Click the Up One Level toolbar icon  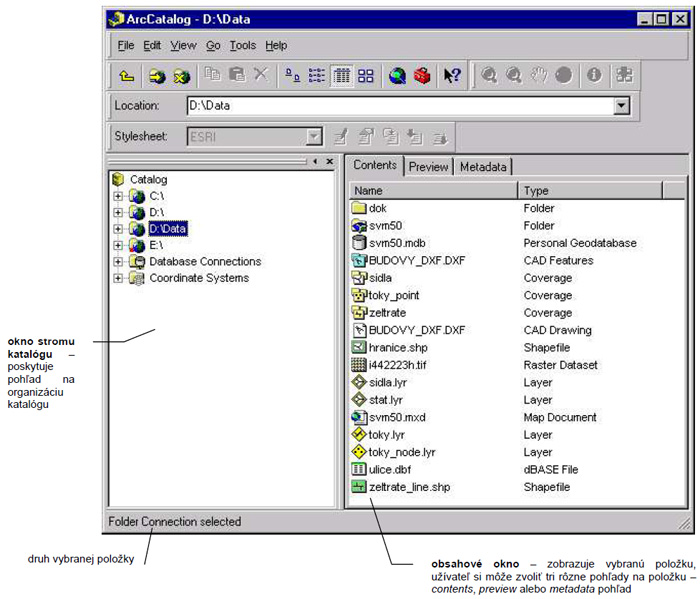pyautogui.click(x=127, y=76)
